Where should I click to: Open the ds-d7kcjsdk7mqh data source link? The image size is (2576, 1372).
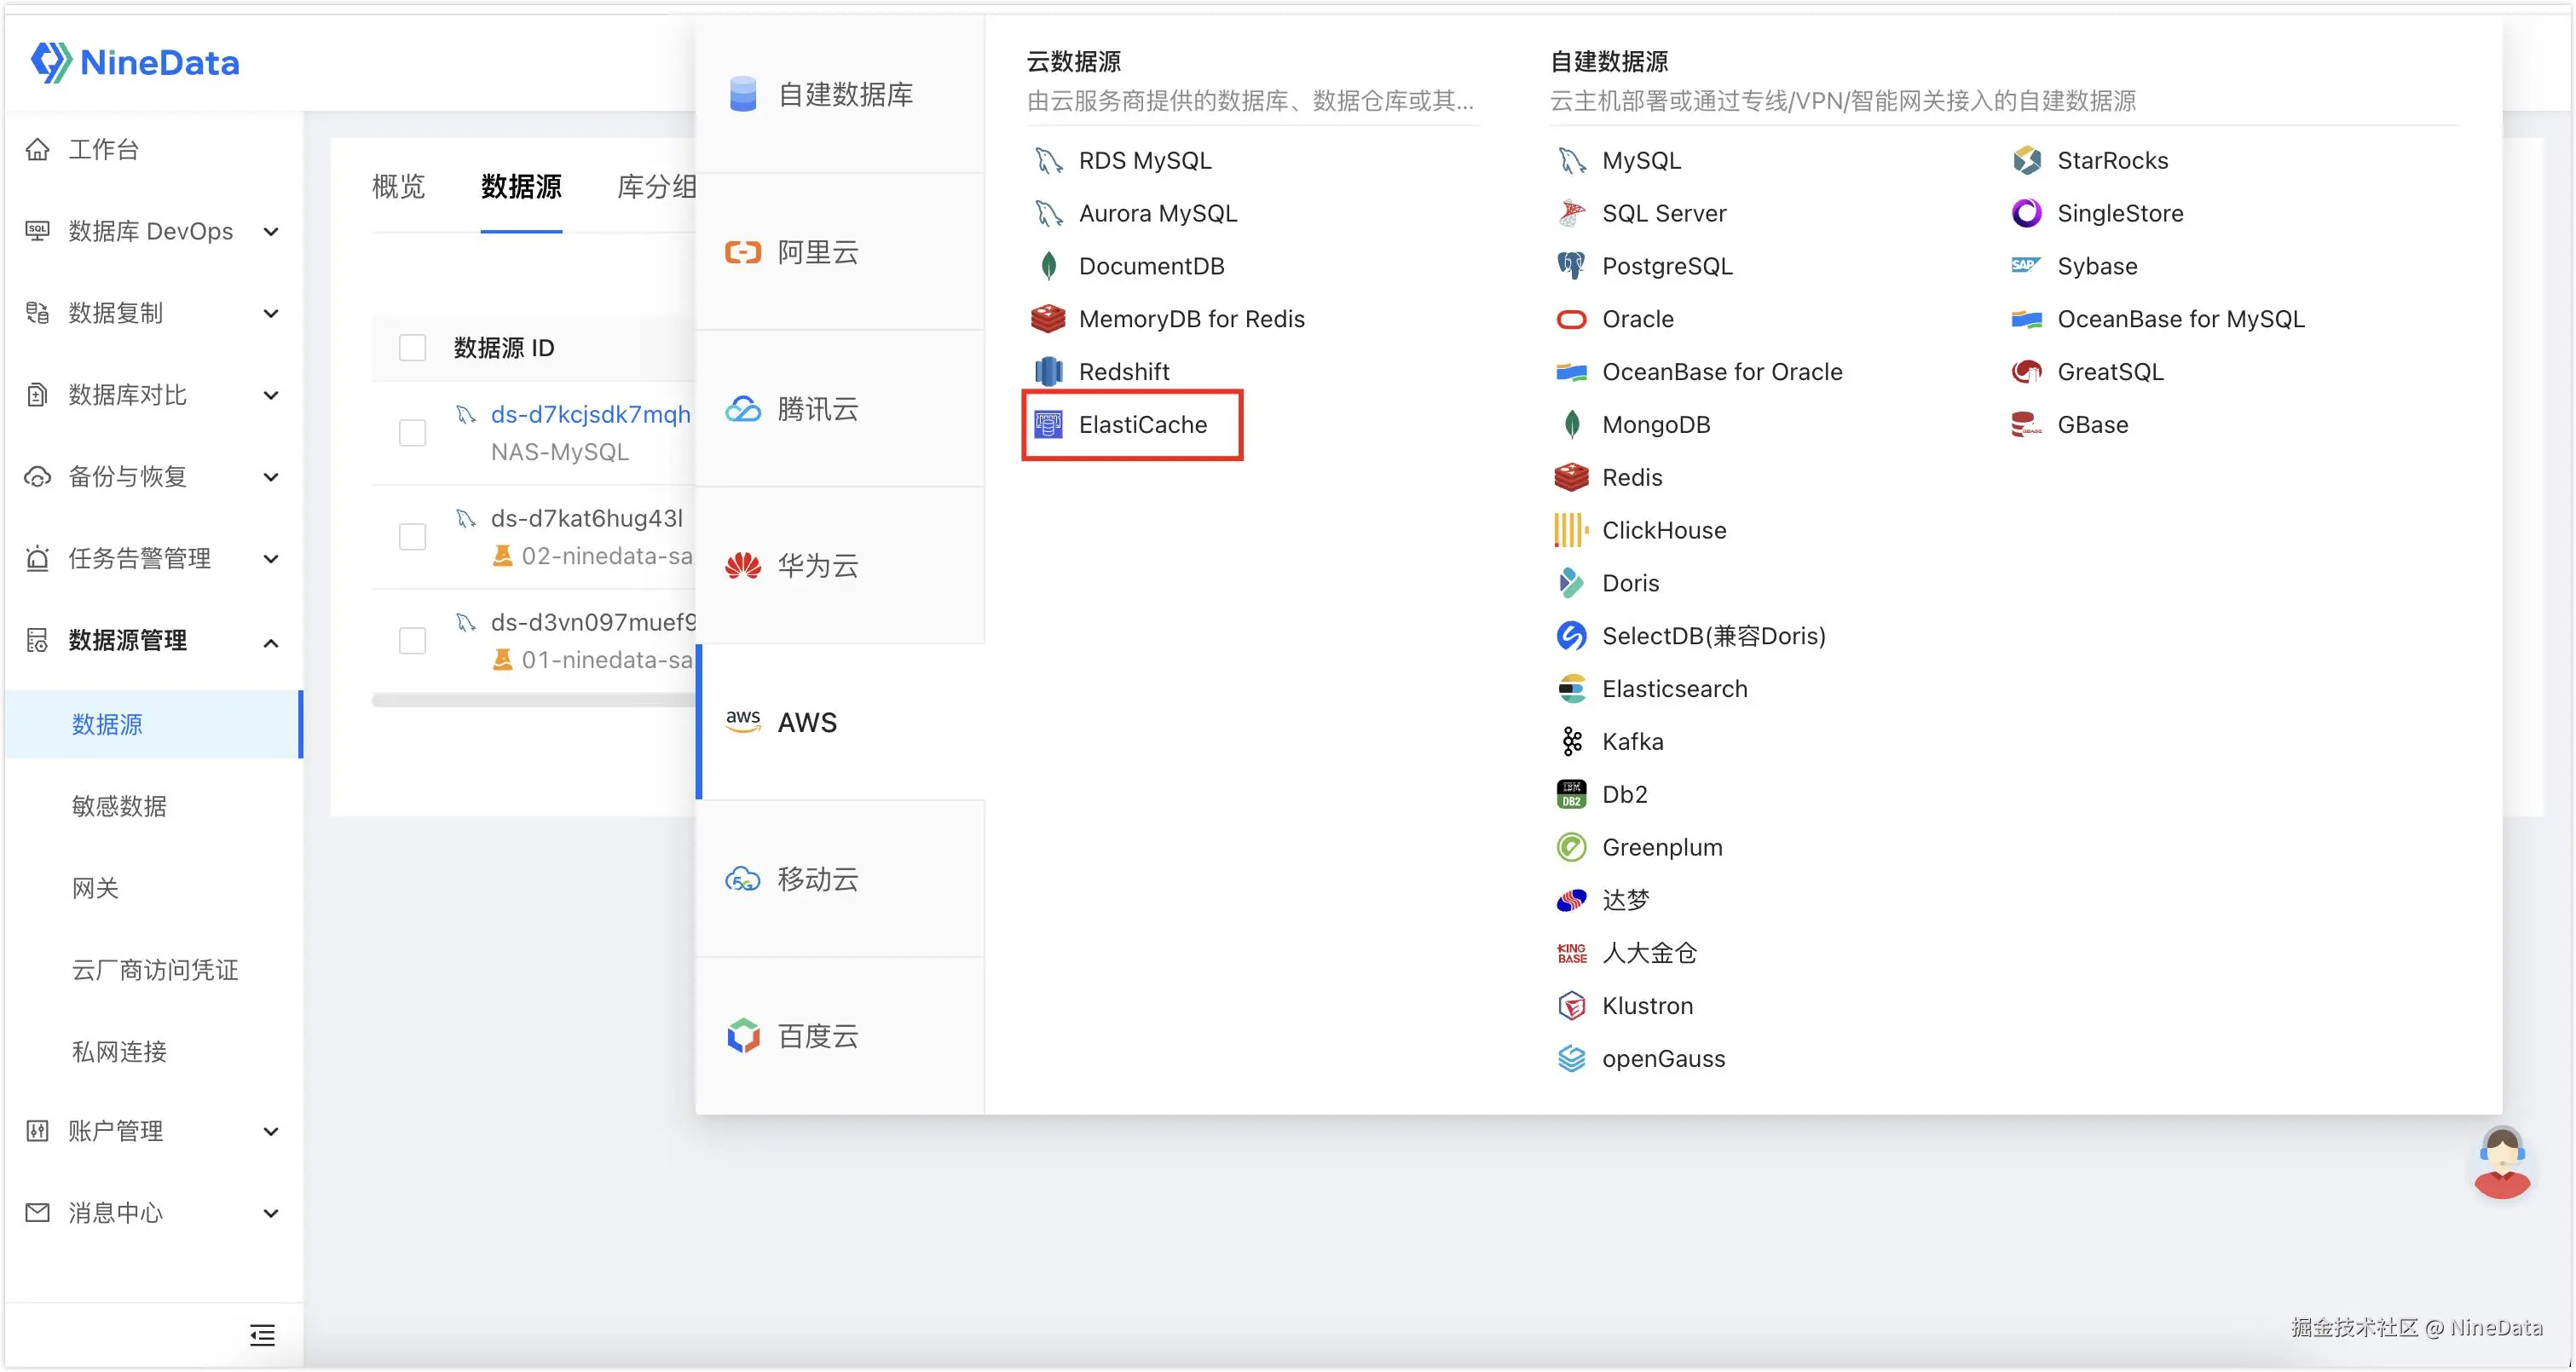[x=590, y=414]
